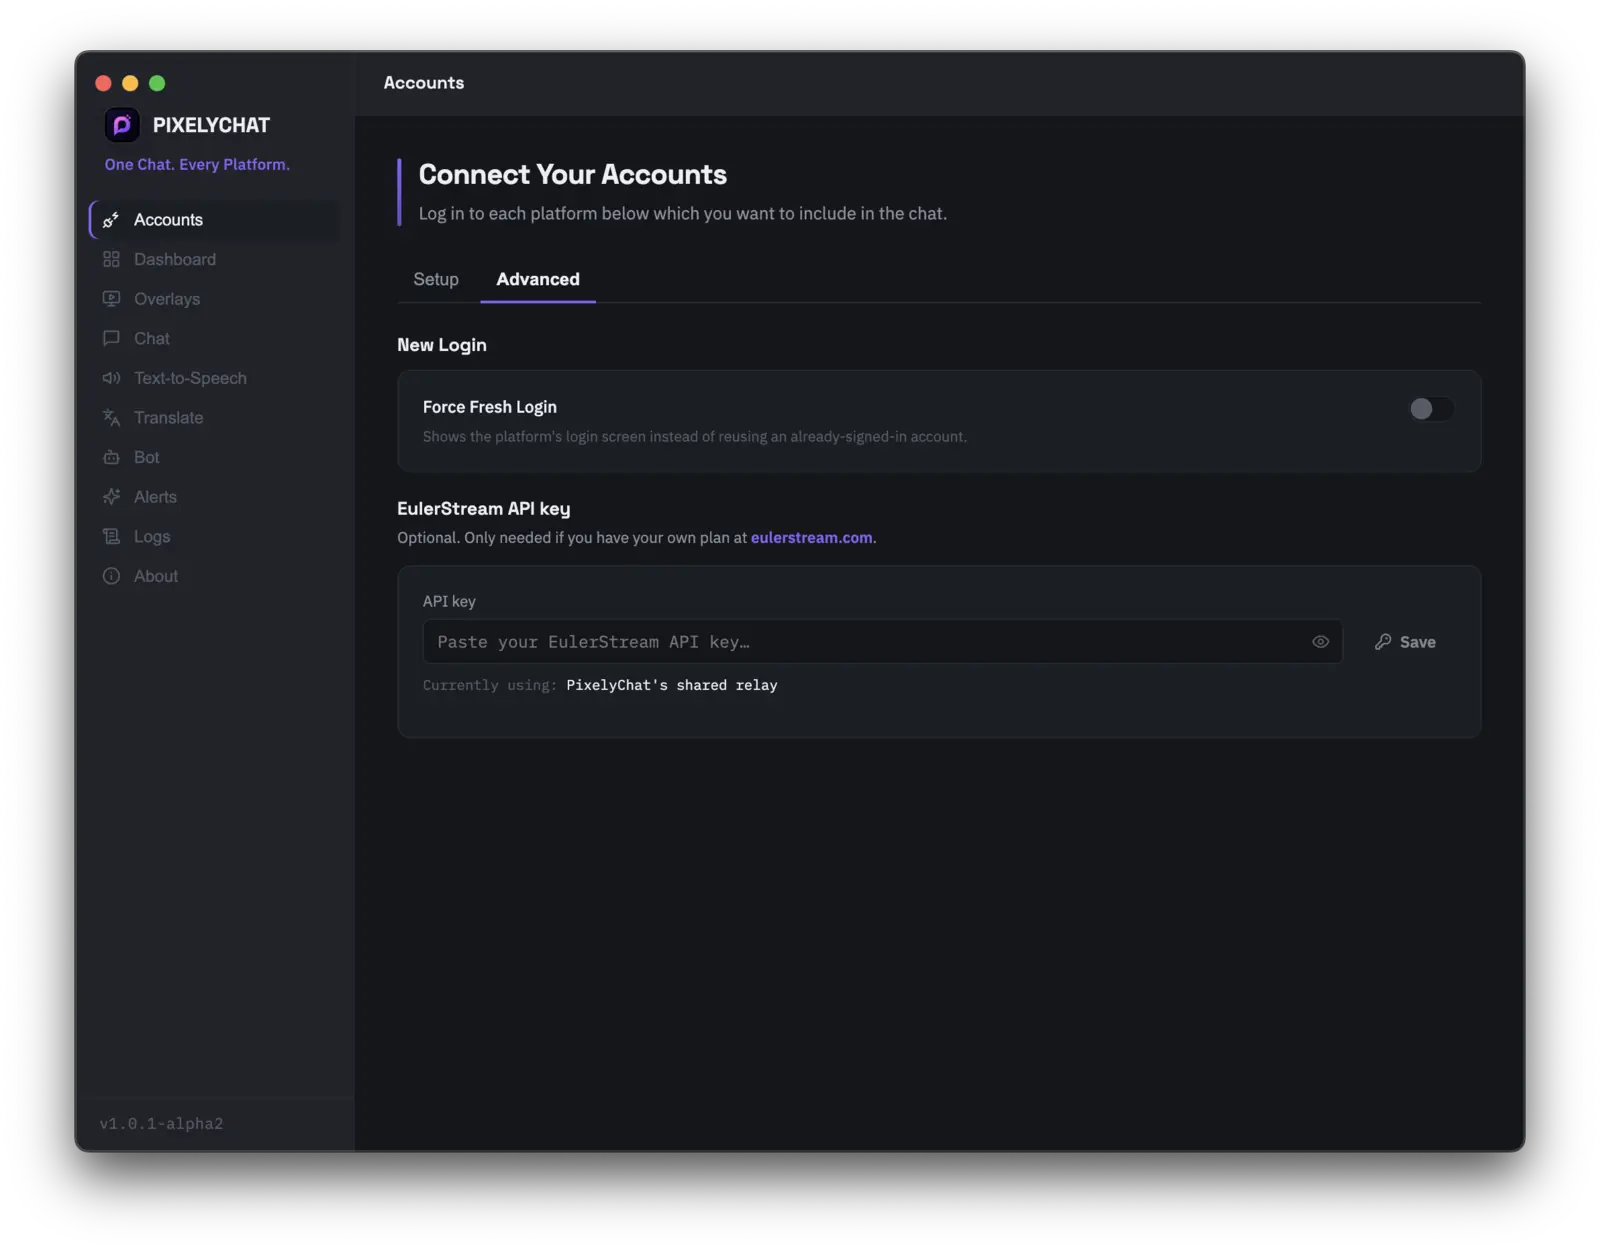Click the Bot robot icon
The image size is (1600, 1251).
point(111,457)
